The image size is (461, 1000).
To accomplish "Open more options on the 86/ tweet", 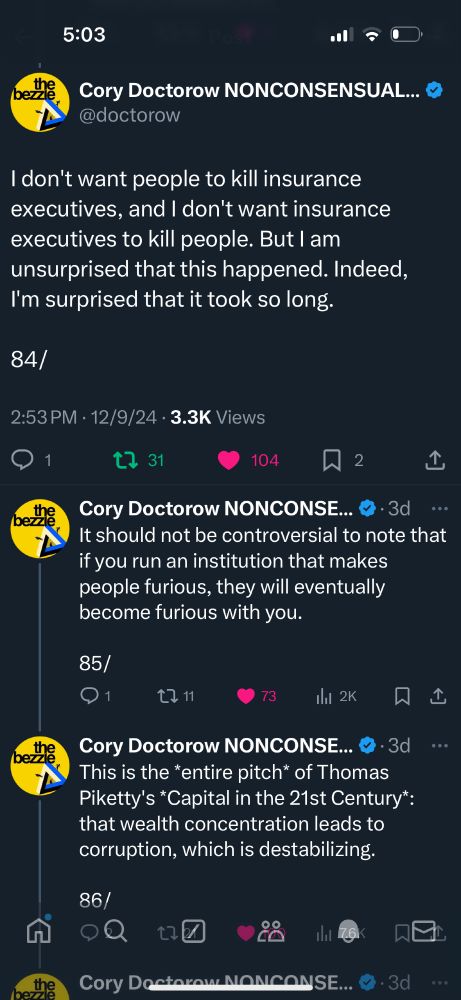I will (x=439, y=745).
